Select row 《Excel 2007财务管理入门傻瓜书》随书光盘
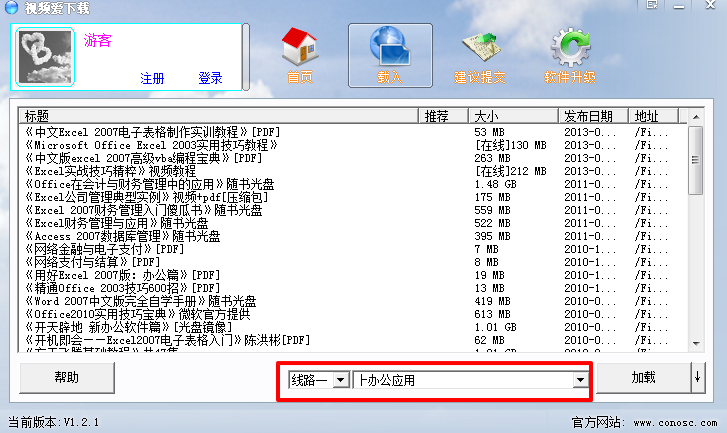The width and height of the screenshot is (727, 433). (x=352, y=210)
